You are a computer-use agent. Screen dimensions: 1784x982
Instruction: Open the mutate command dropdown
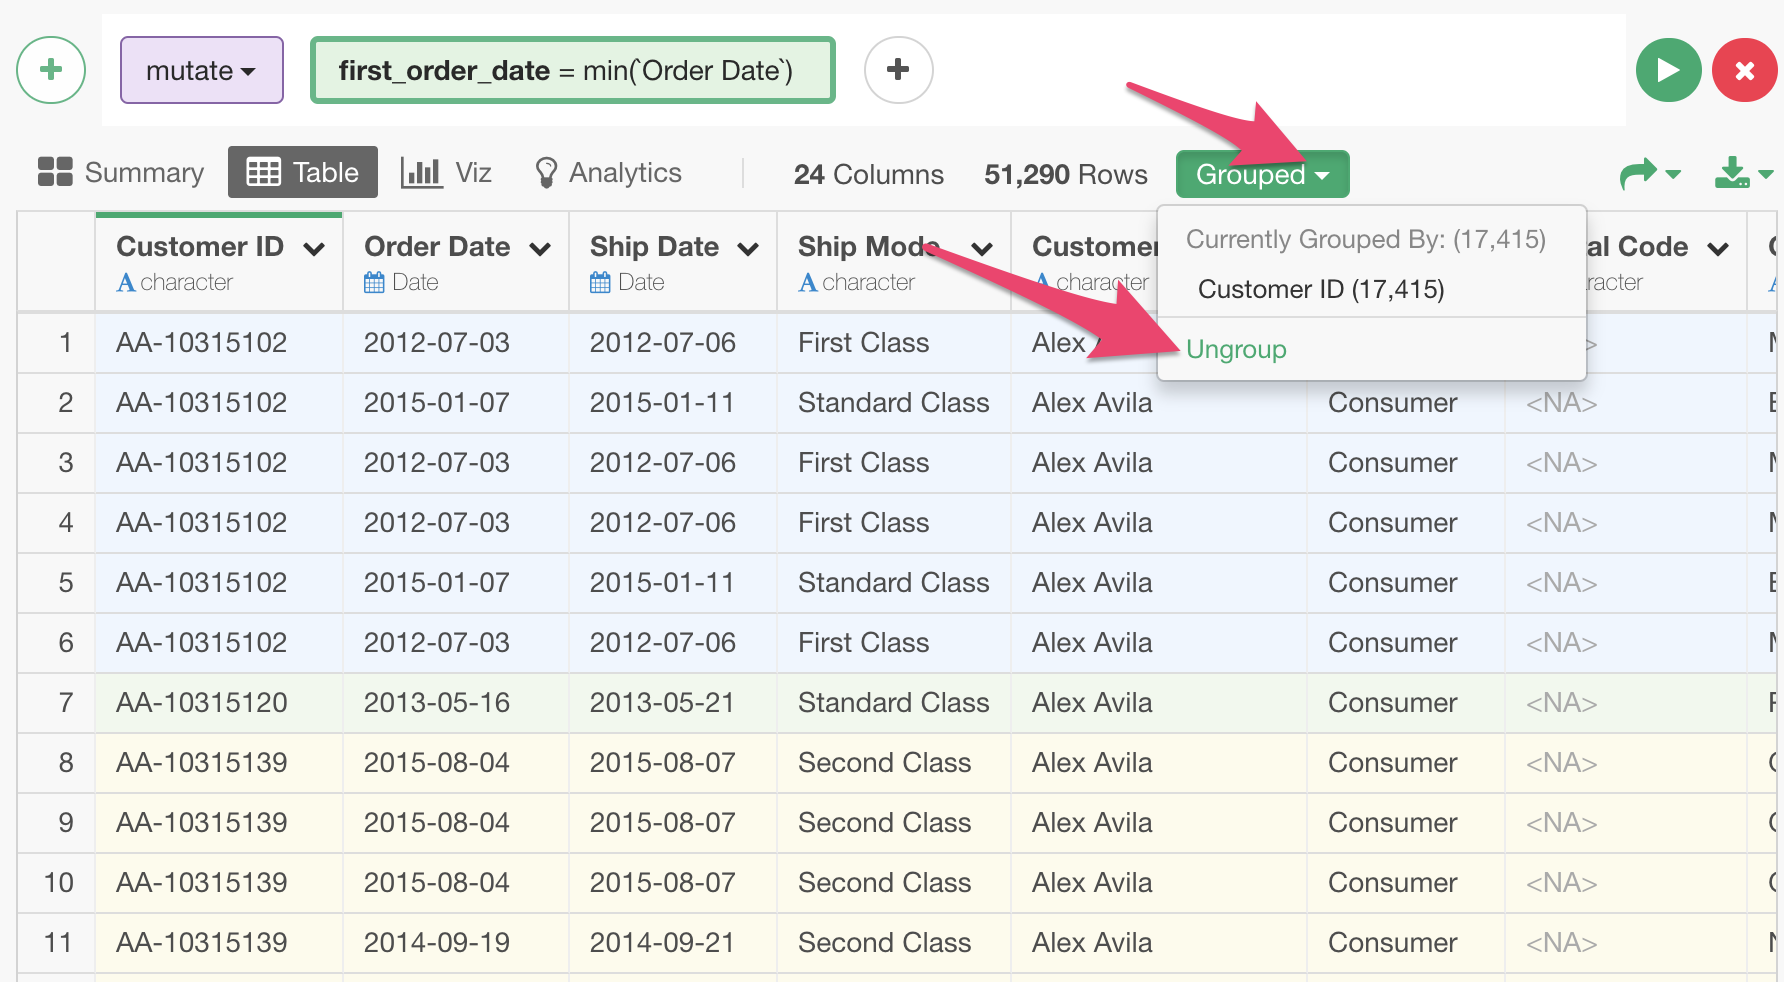coord(201,70)
